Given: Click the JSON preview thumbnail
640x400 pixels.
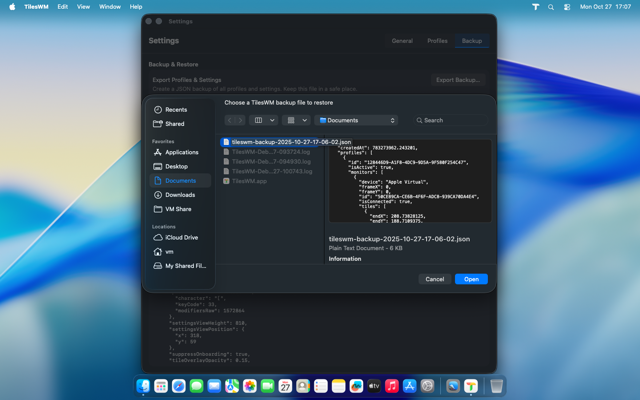Looking at the screenshot, I should click(410, 181).
